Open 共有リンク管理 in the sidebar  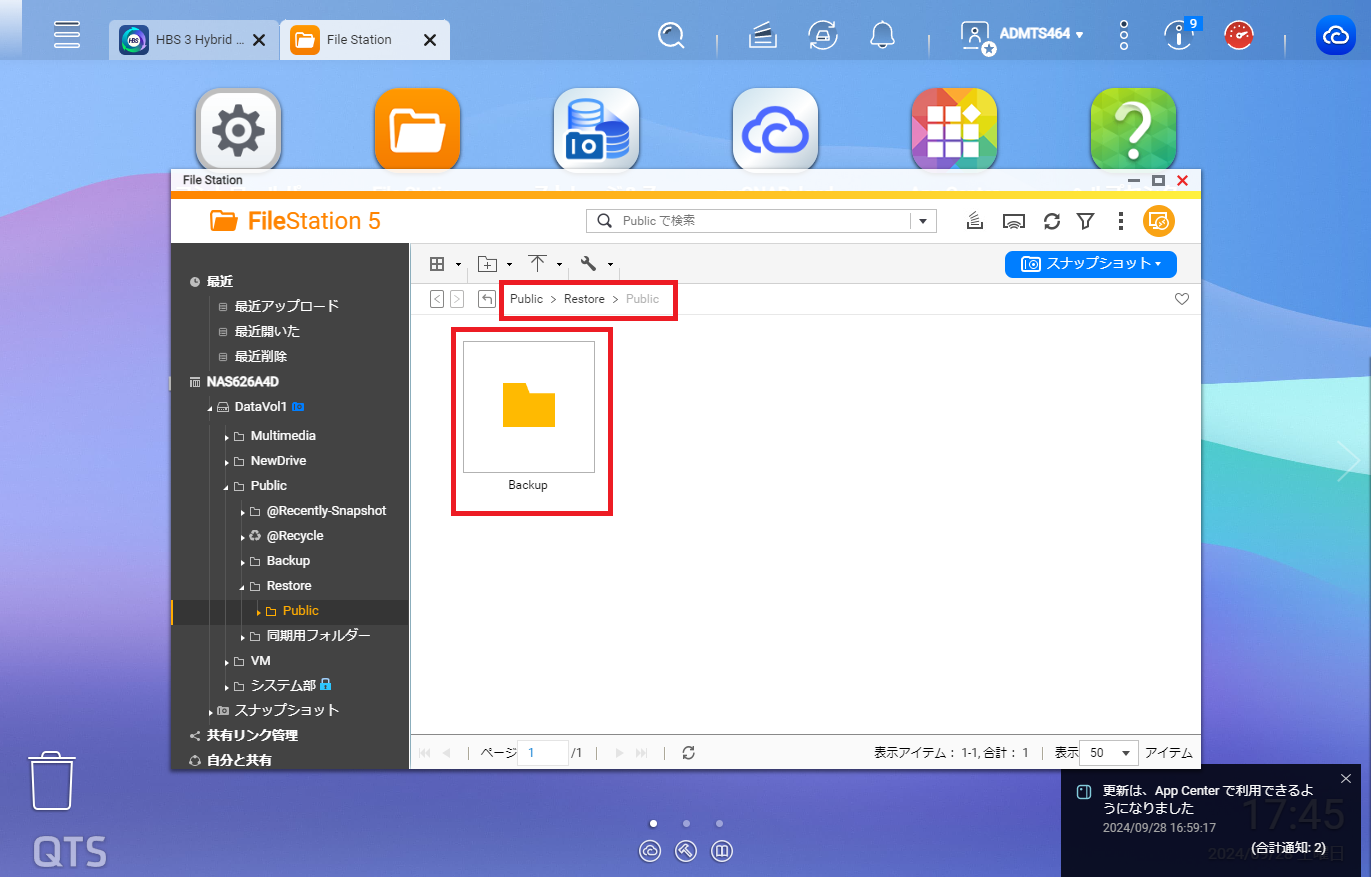pos(252,736)
